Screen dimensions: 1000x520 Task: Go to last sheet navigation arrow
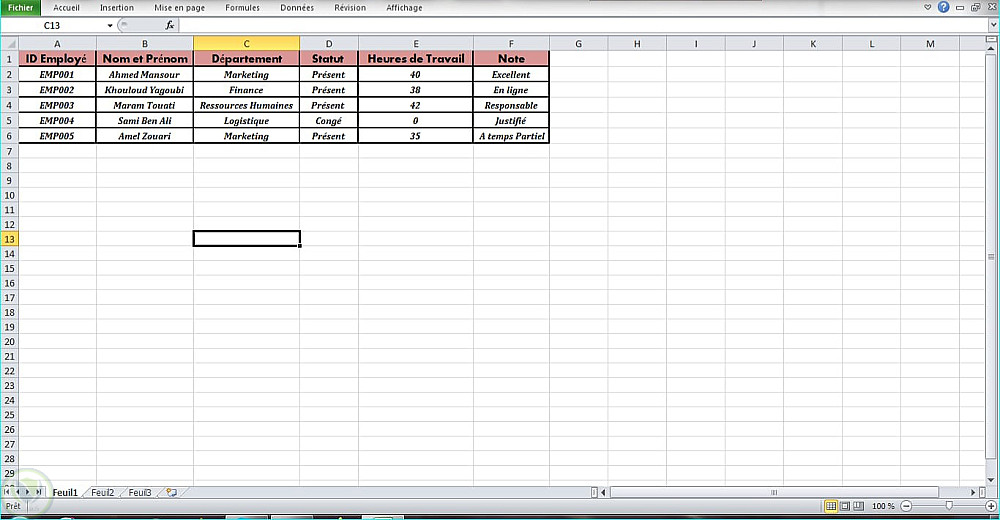coord(38,492)
